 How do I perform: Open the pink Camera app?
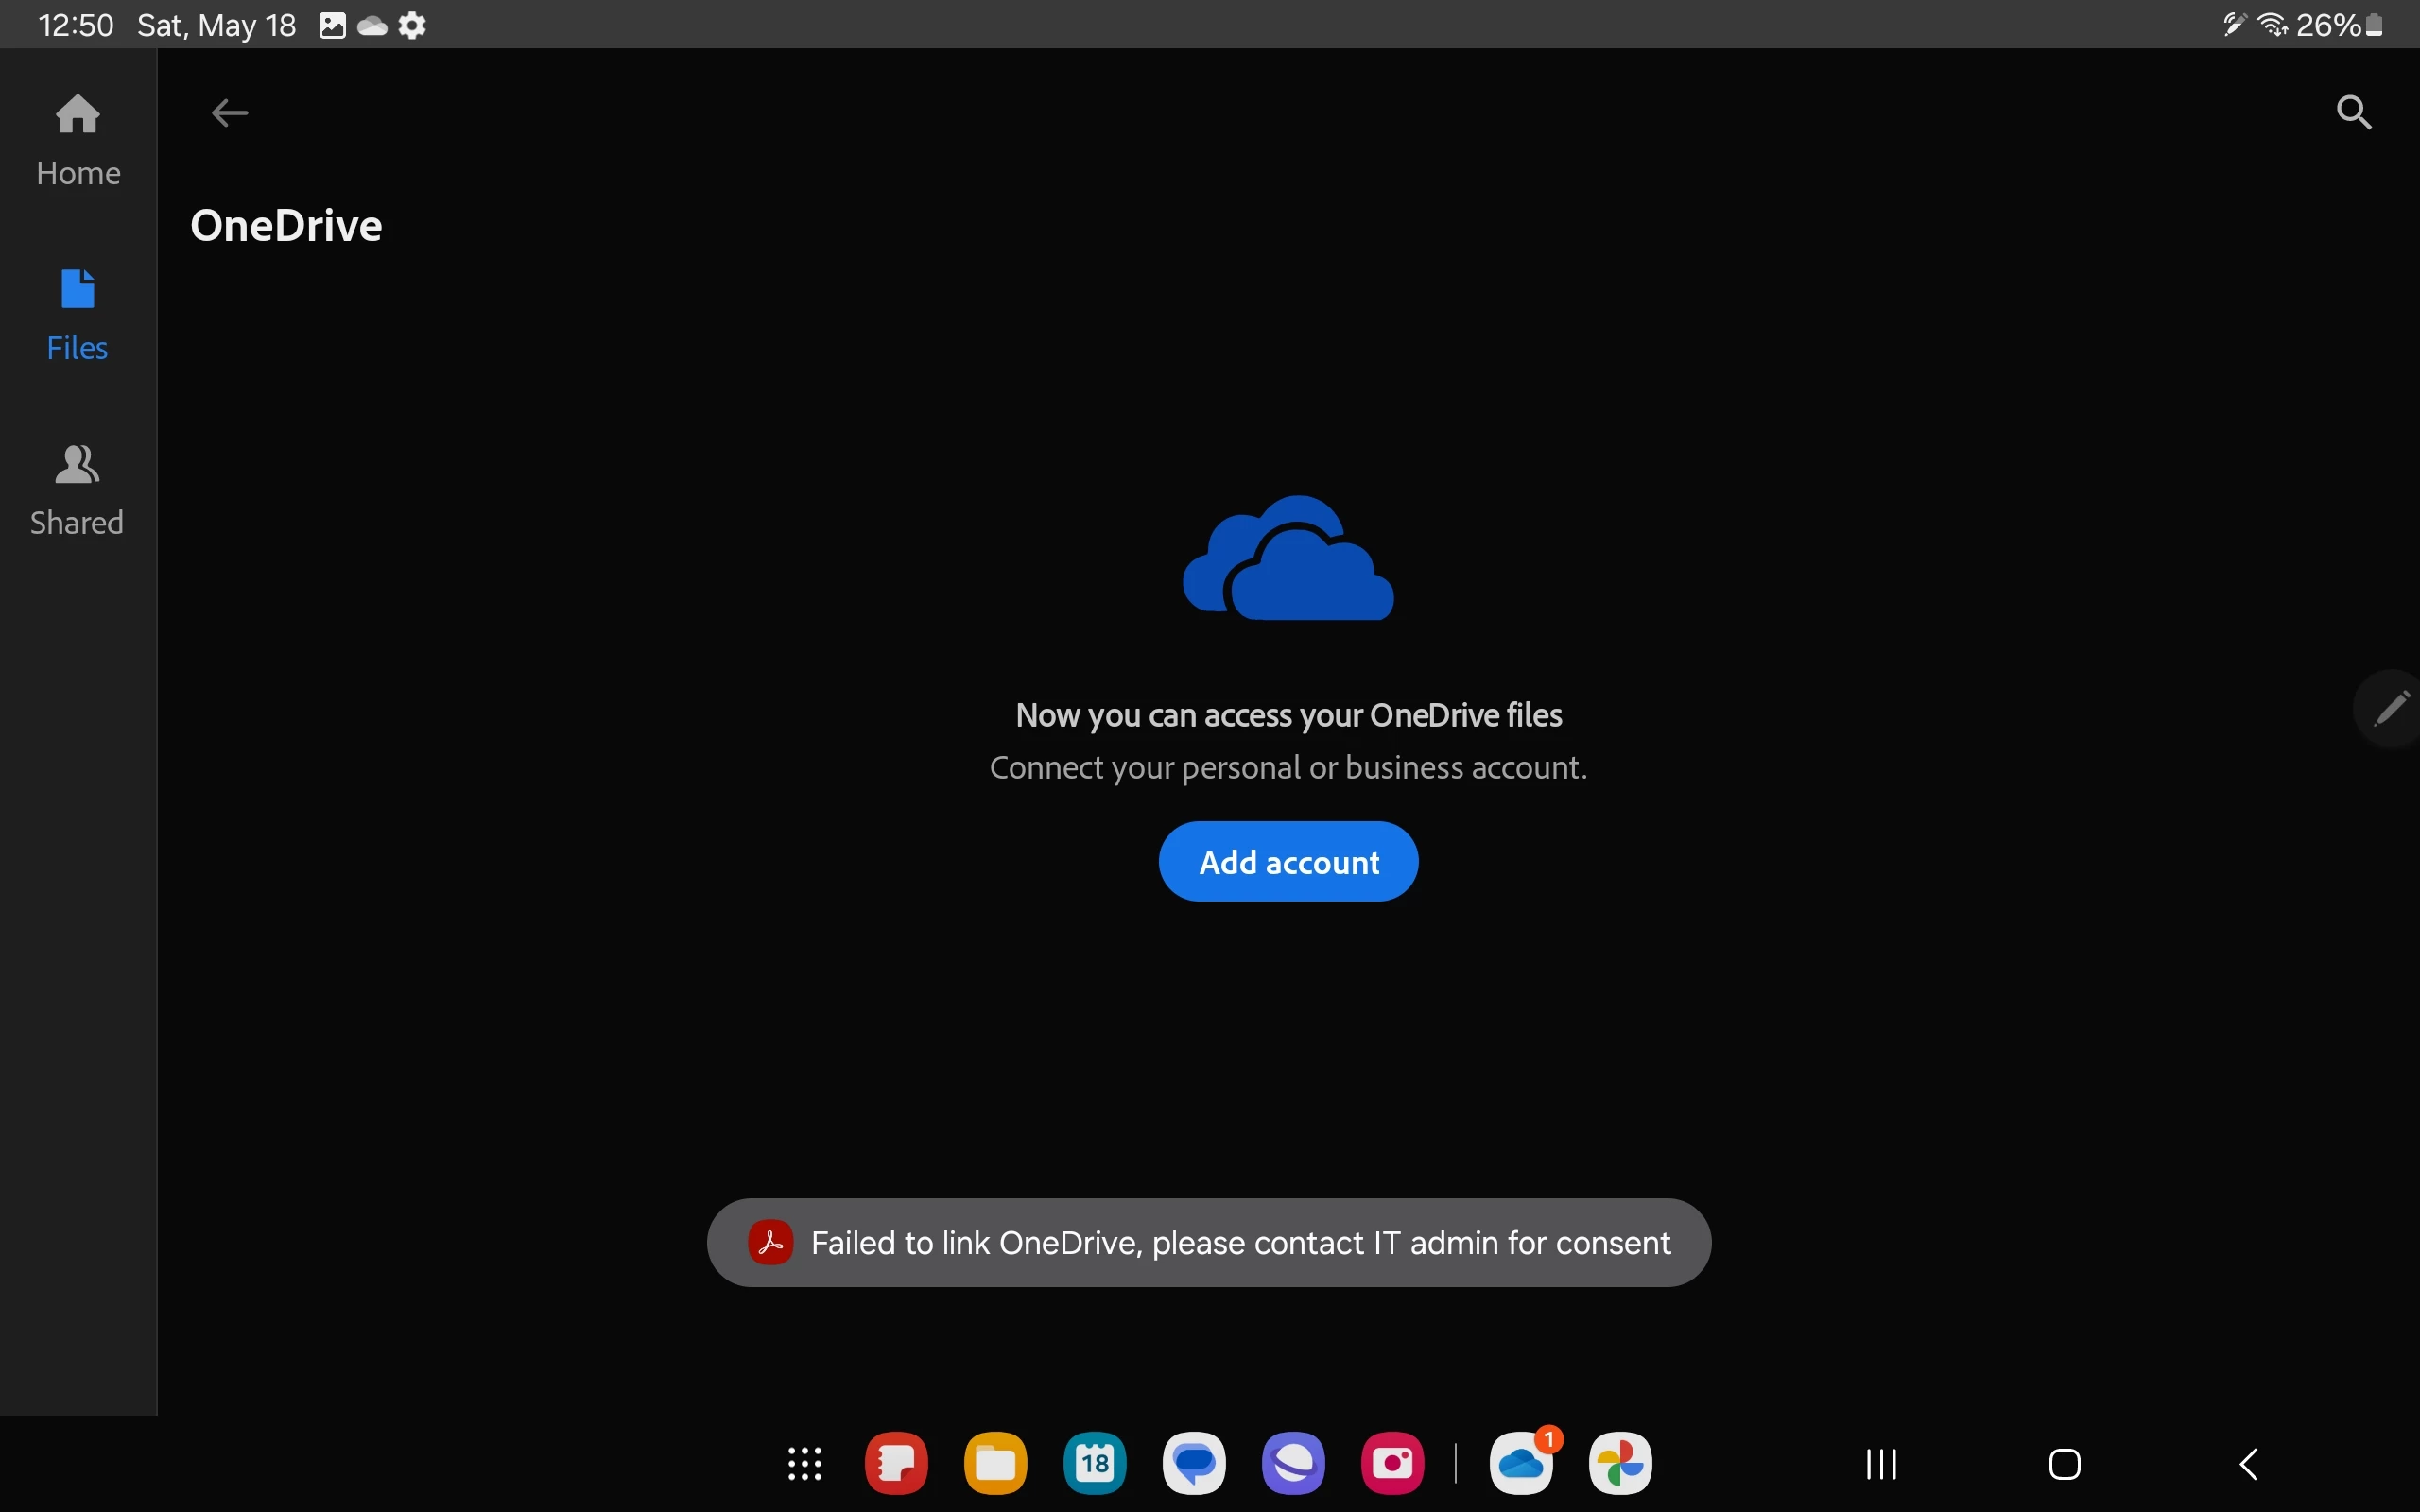[1392, 1464]
